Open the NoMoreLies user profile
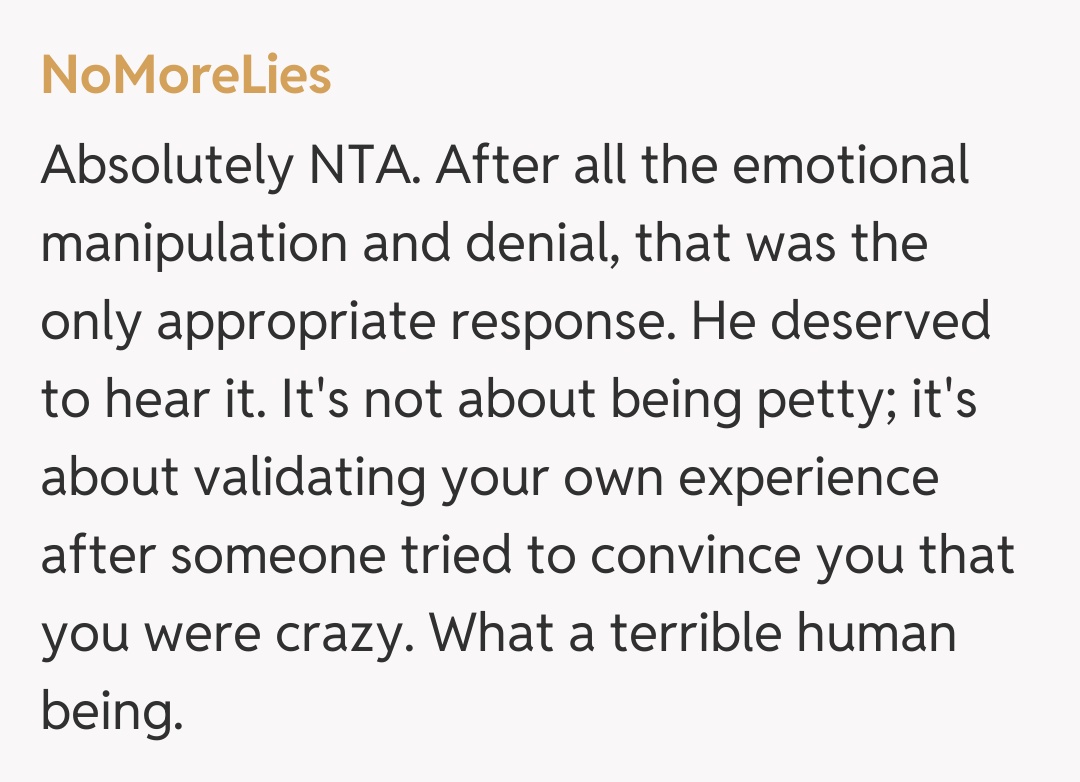 click(x=186, y=76)
